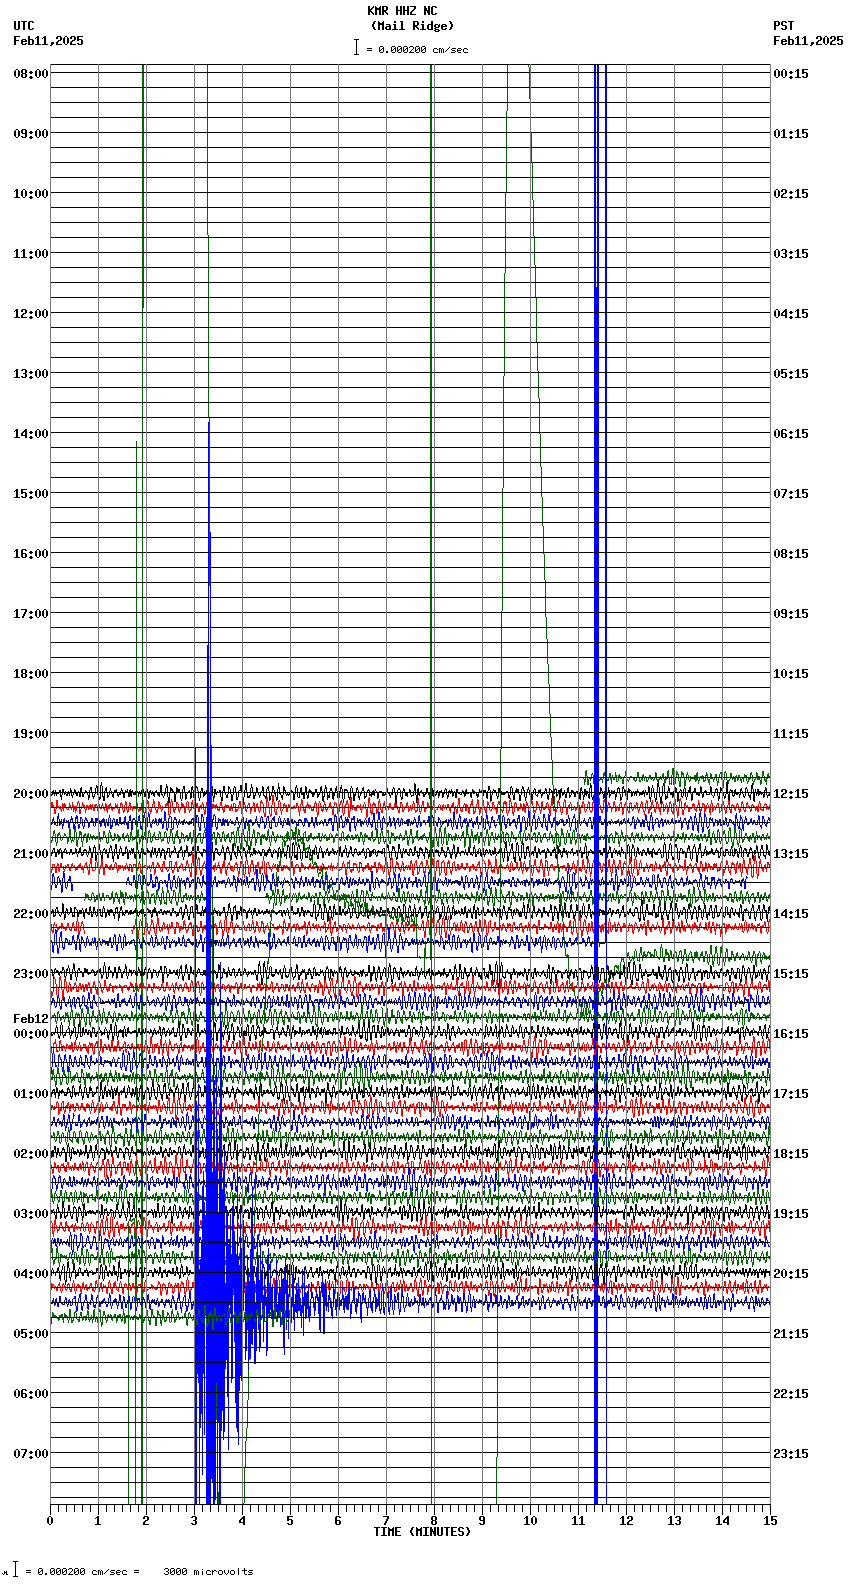Click the '15' tick on minutes axis

(770, 1521)
